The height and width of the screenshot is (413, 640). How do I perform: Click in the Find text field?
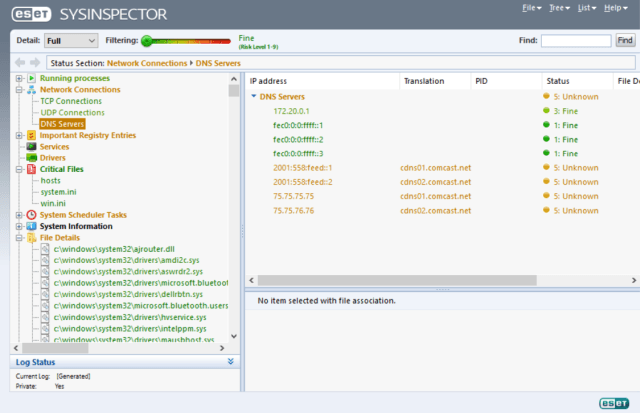click(x=575, y=40)
